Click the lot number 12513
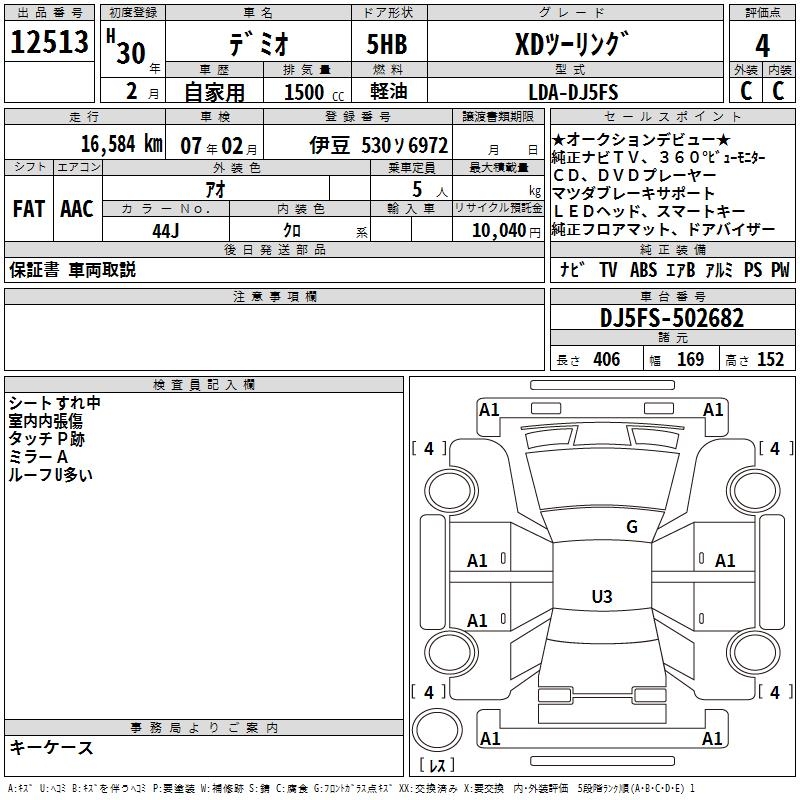800x800 pixels. pos(49,42)
